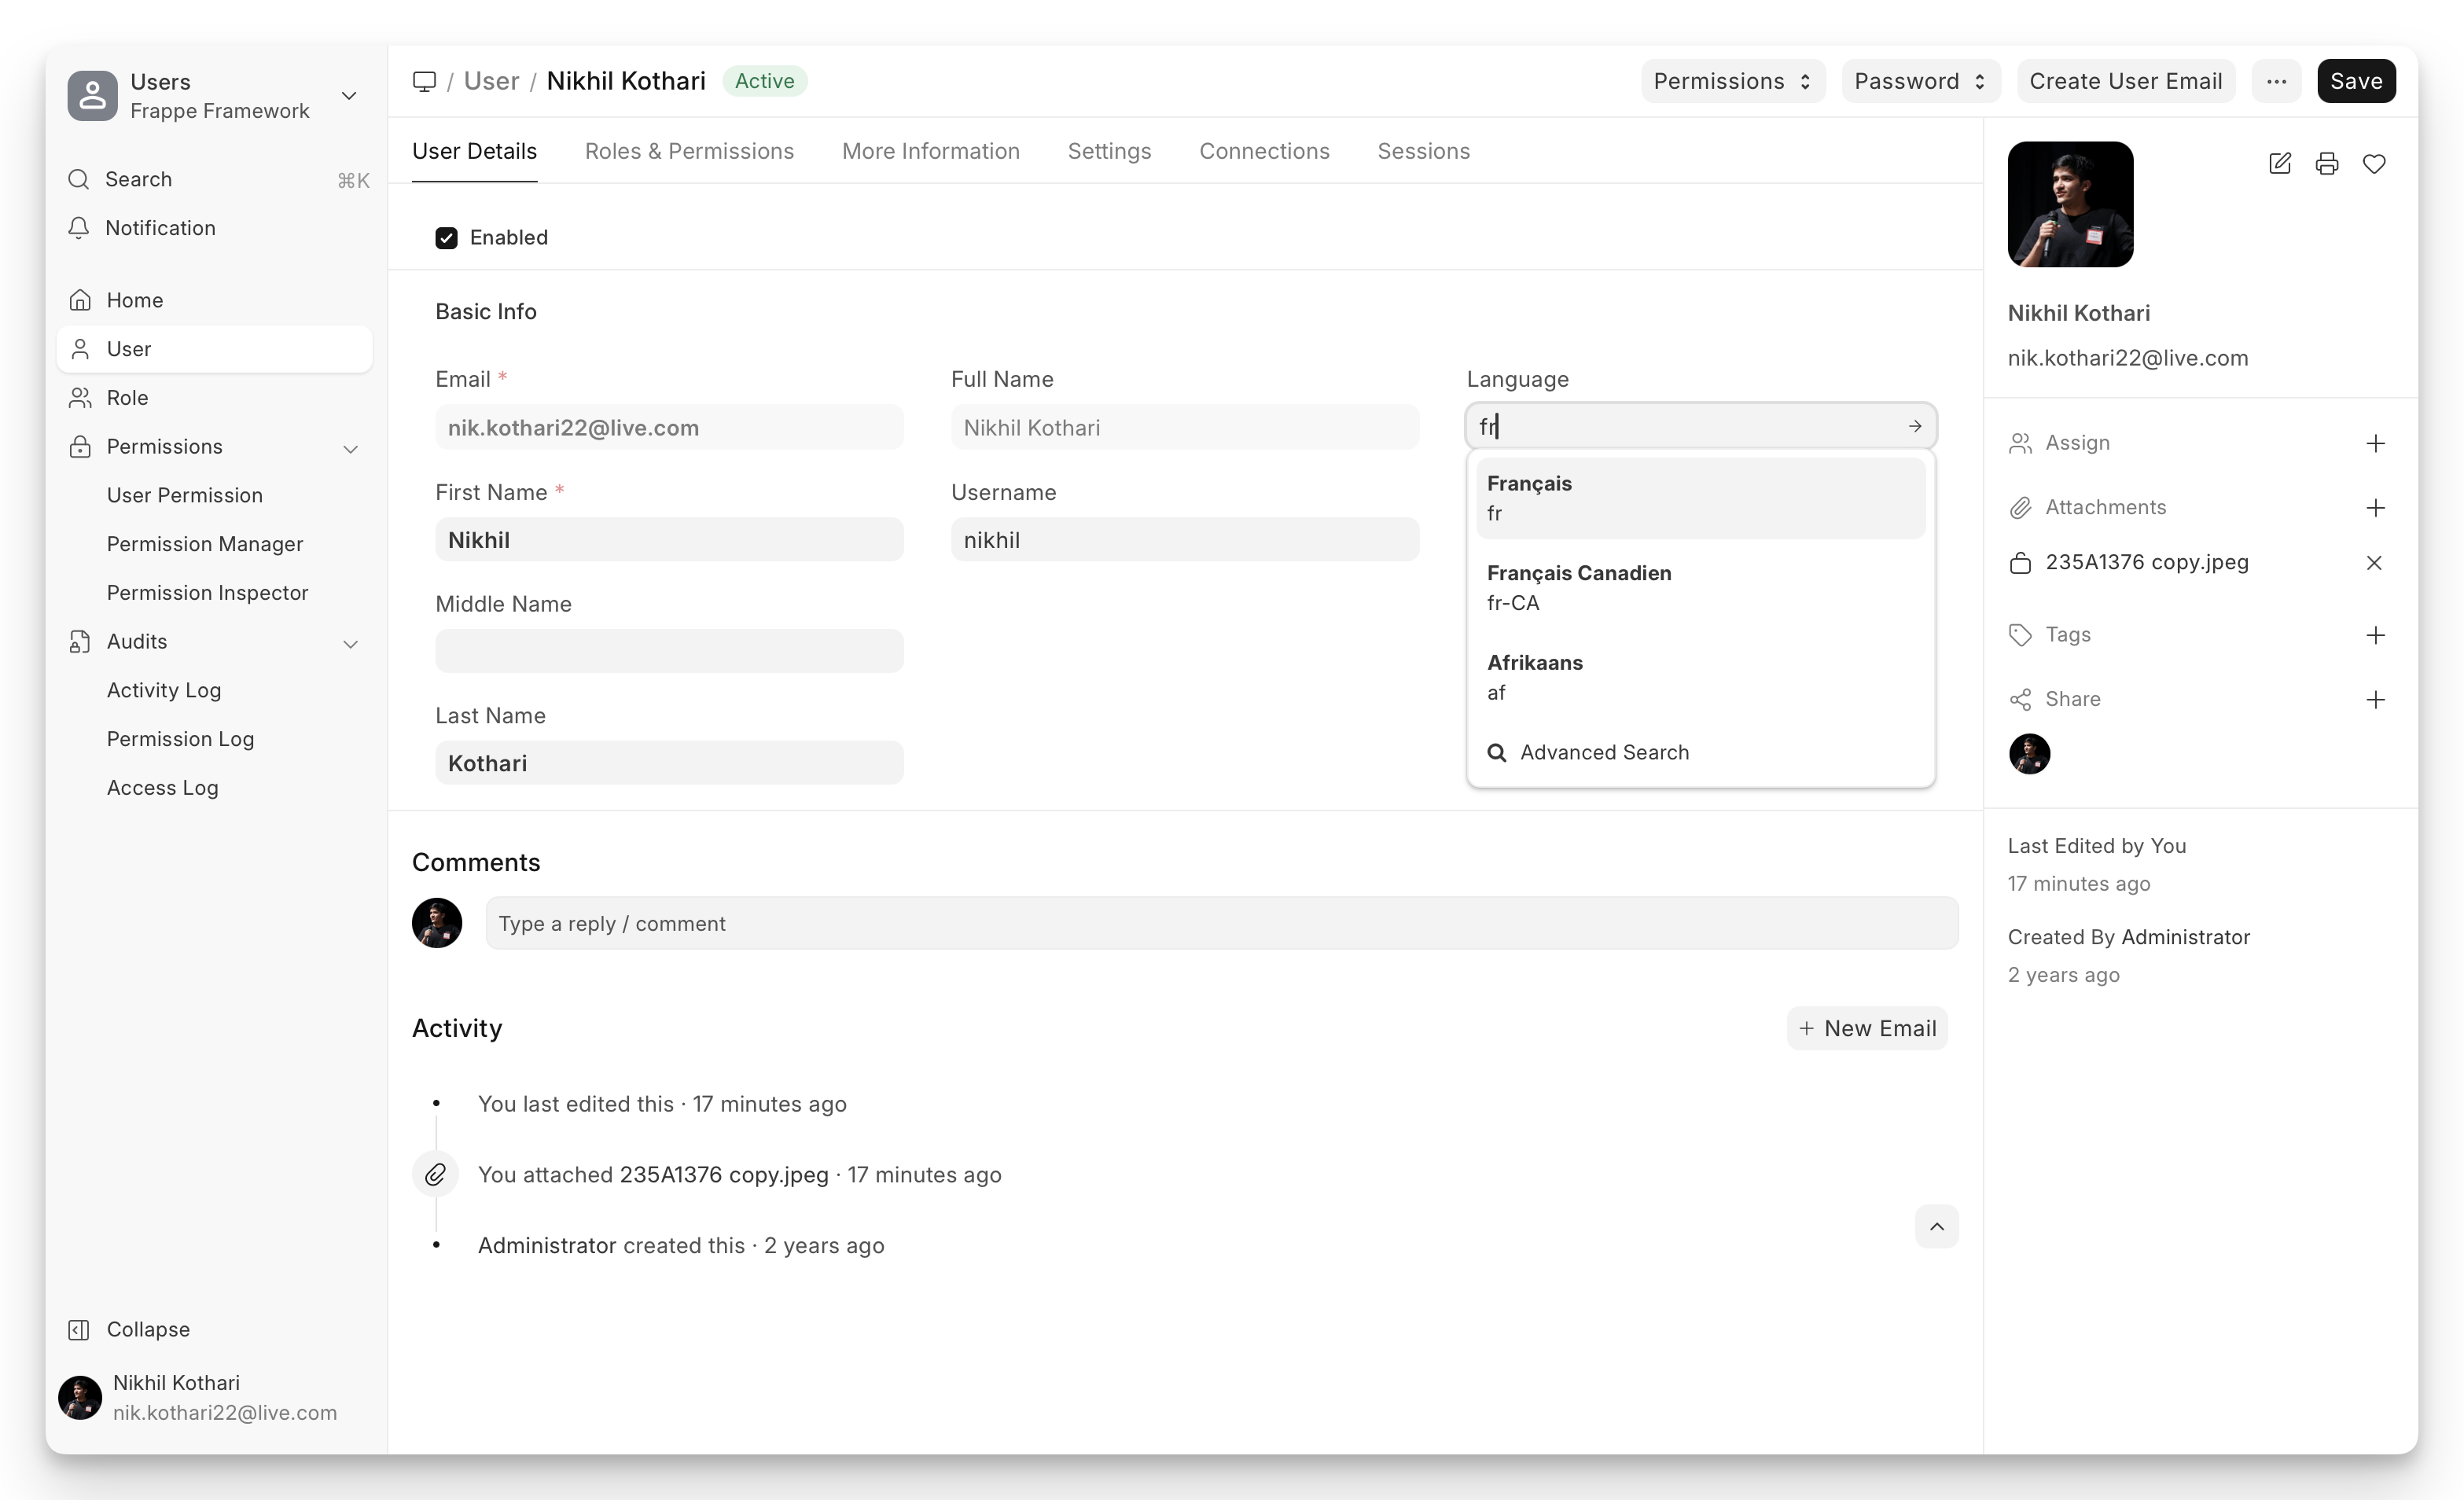Click the Save button
Viewport: 2464px width, 1500px height.
pos(2355,82)
